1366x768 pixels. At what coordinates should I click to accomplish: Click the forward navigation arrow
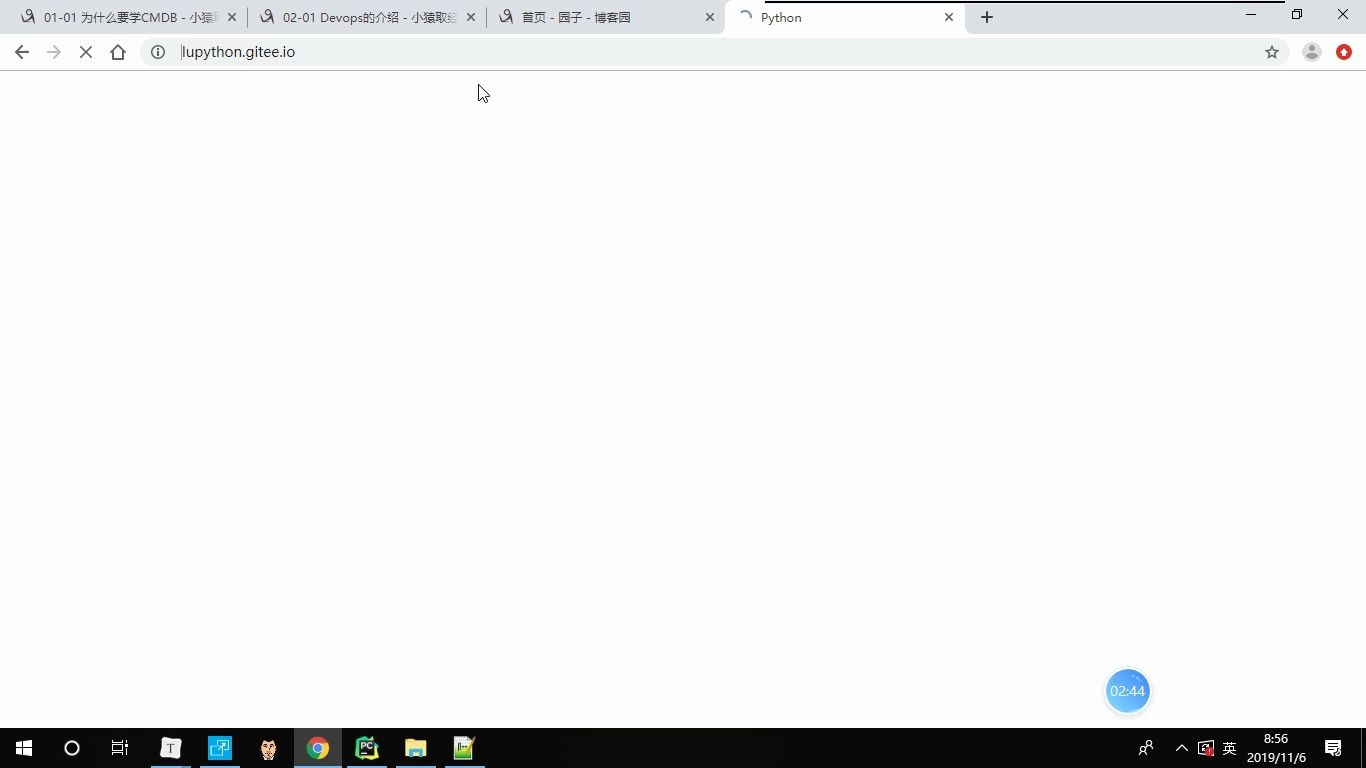[x=54, y=52]
